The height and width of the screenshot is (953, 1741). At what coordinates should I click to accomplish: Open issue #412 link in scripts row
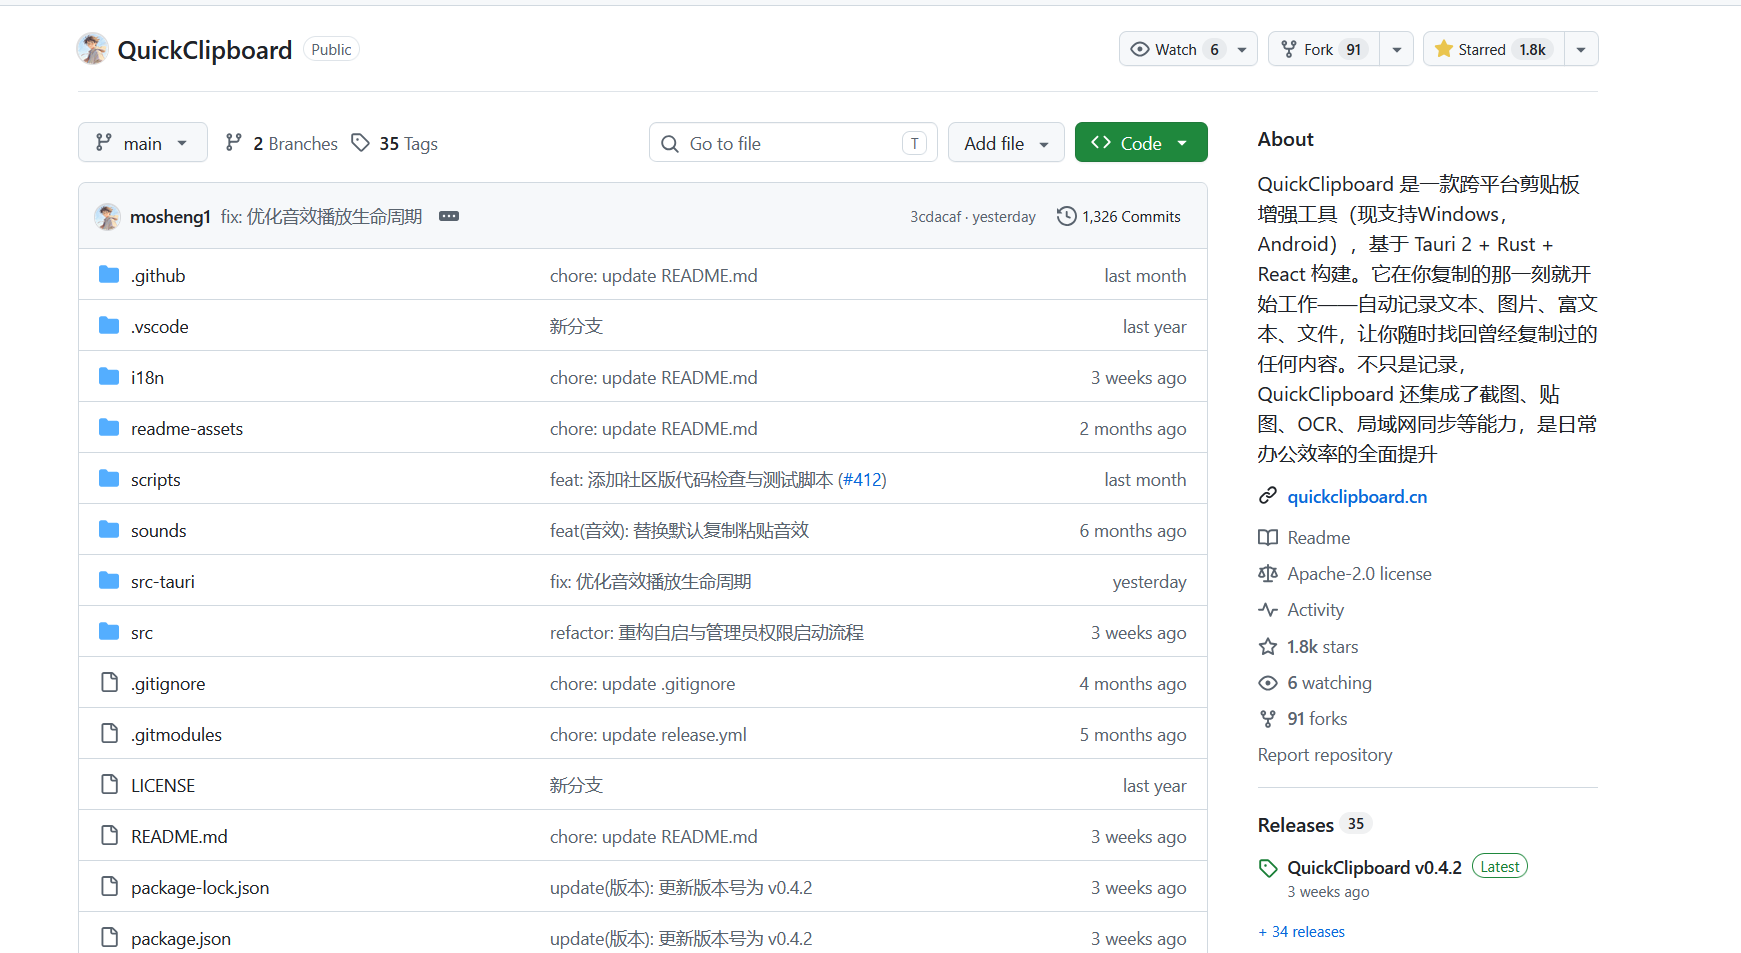(861, 479)
